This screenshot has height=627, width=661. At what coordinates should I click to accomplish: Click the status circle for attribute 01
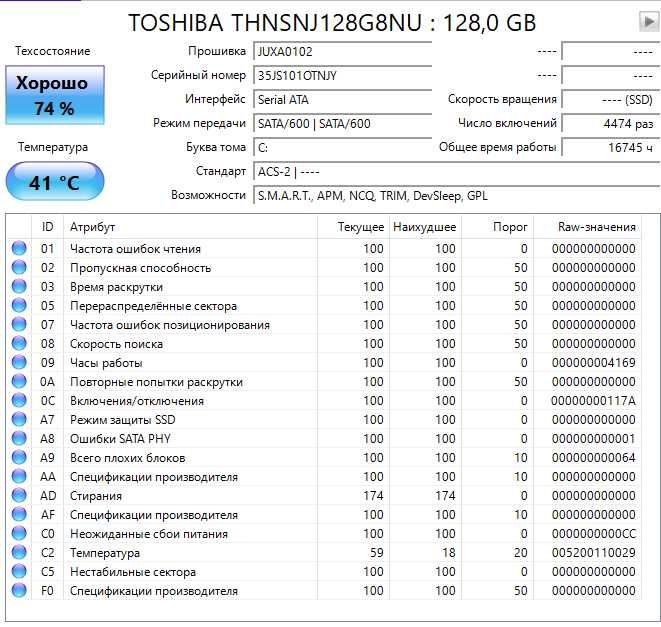19,248
